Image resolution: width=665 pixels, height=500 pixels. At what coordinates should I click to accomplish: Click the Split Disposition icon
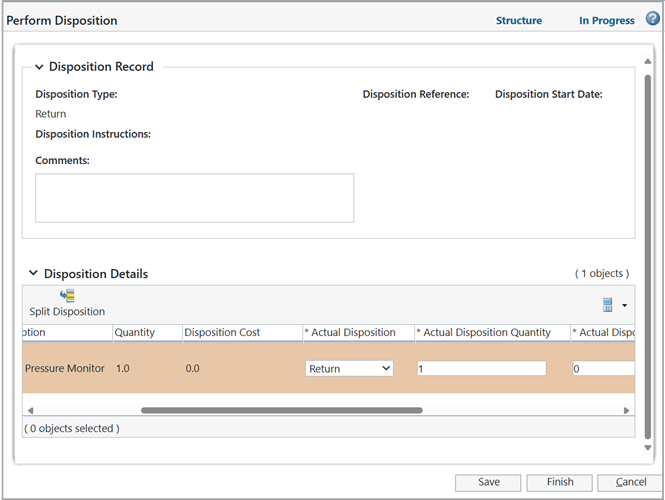67,296
